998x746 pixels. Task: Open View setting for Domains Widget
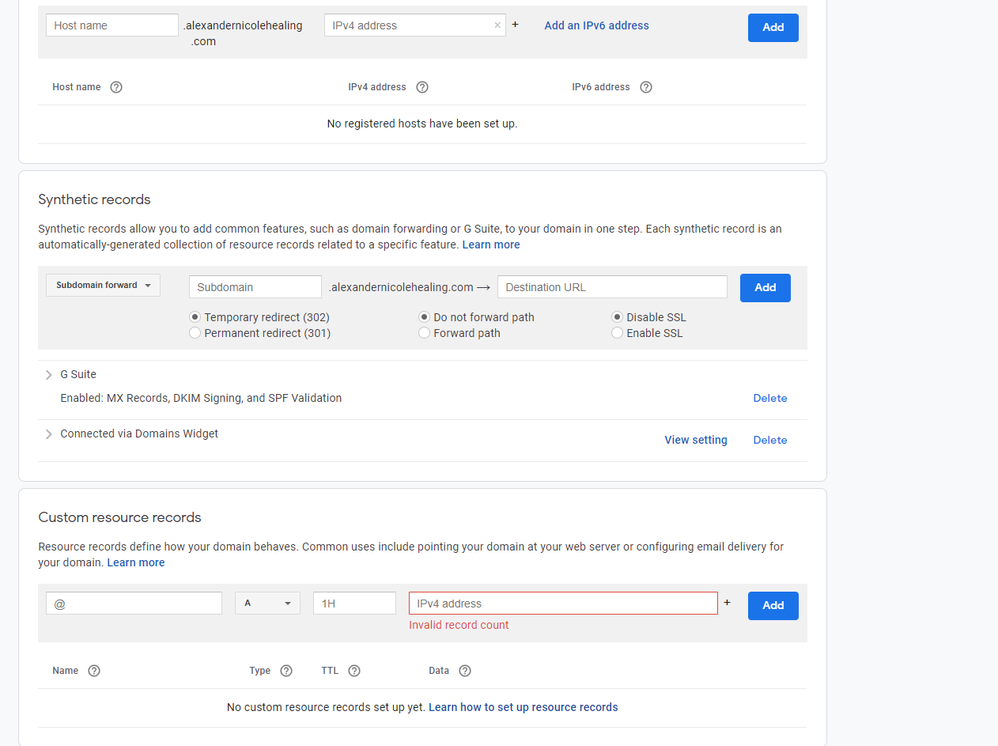tap(696, 439)
